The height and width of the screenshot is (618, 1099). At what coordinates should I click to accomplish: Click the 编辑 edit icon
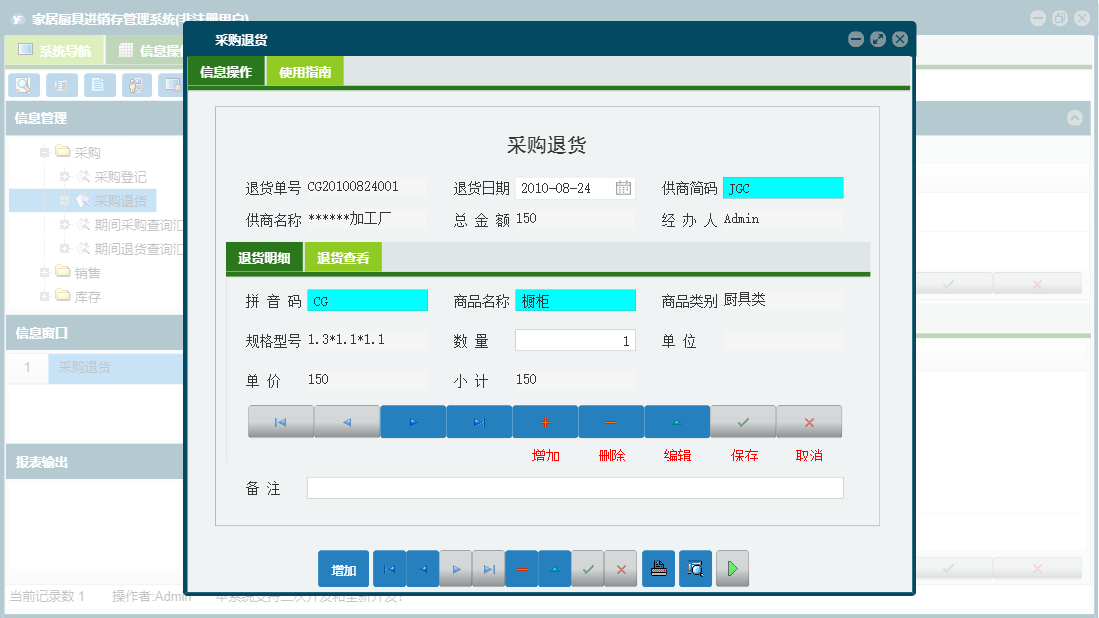(x=677, y=421)
